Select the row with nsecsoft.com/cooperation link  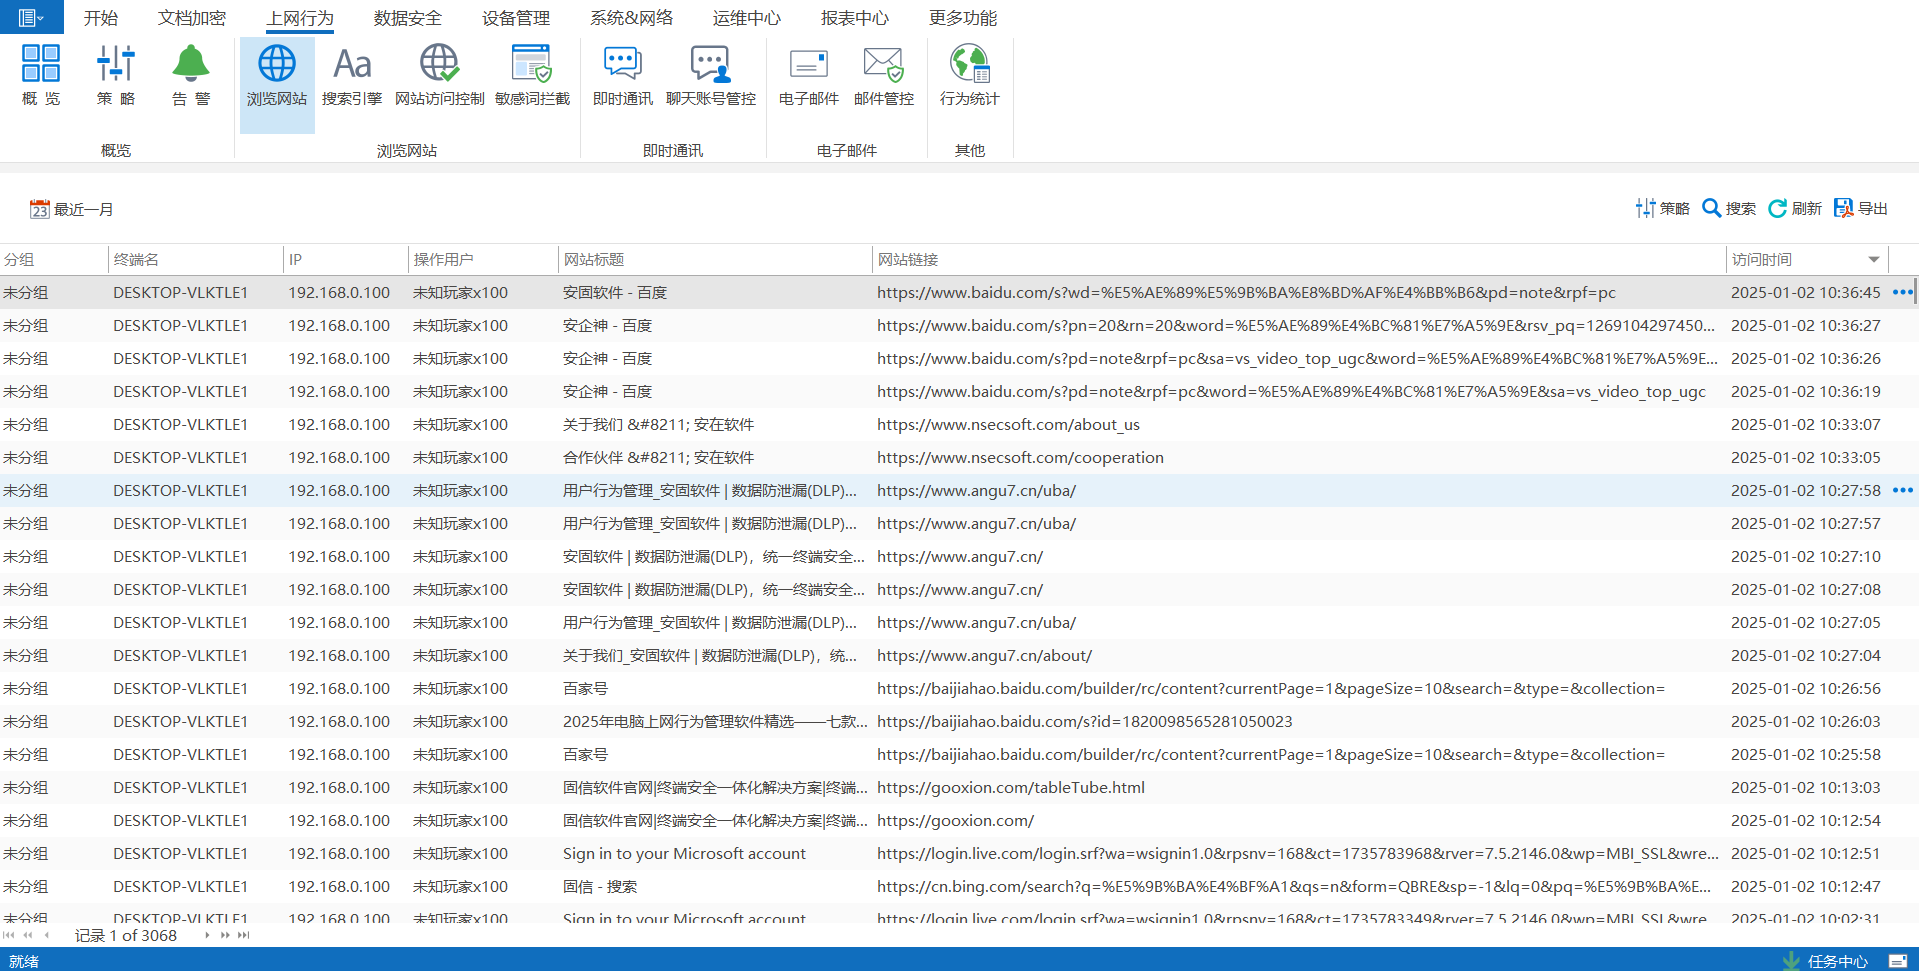click(x=1020, y=457)
